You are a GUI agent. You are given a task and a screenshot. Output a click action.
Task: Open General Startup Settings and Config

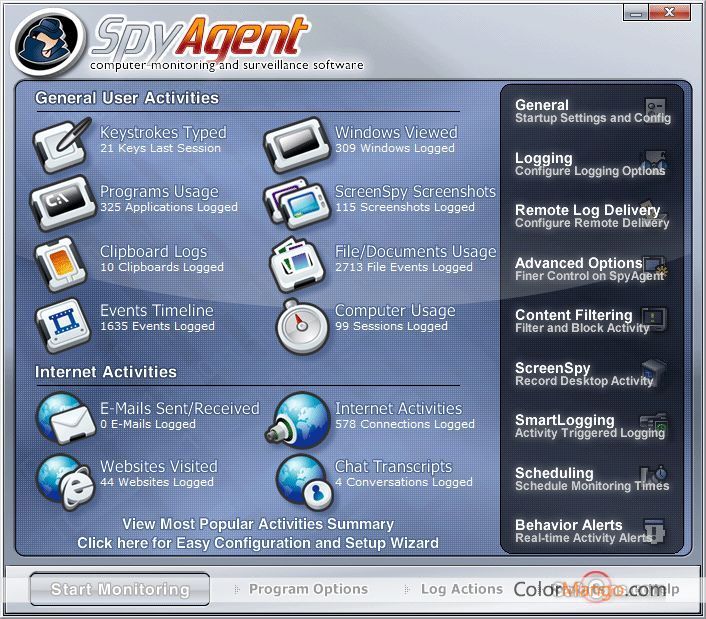click(x=593, y=111)
